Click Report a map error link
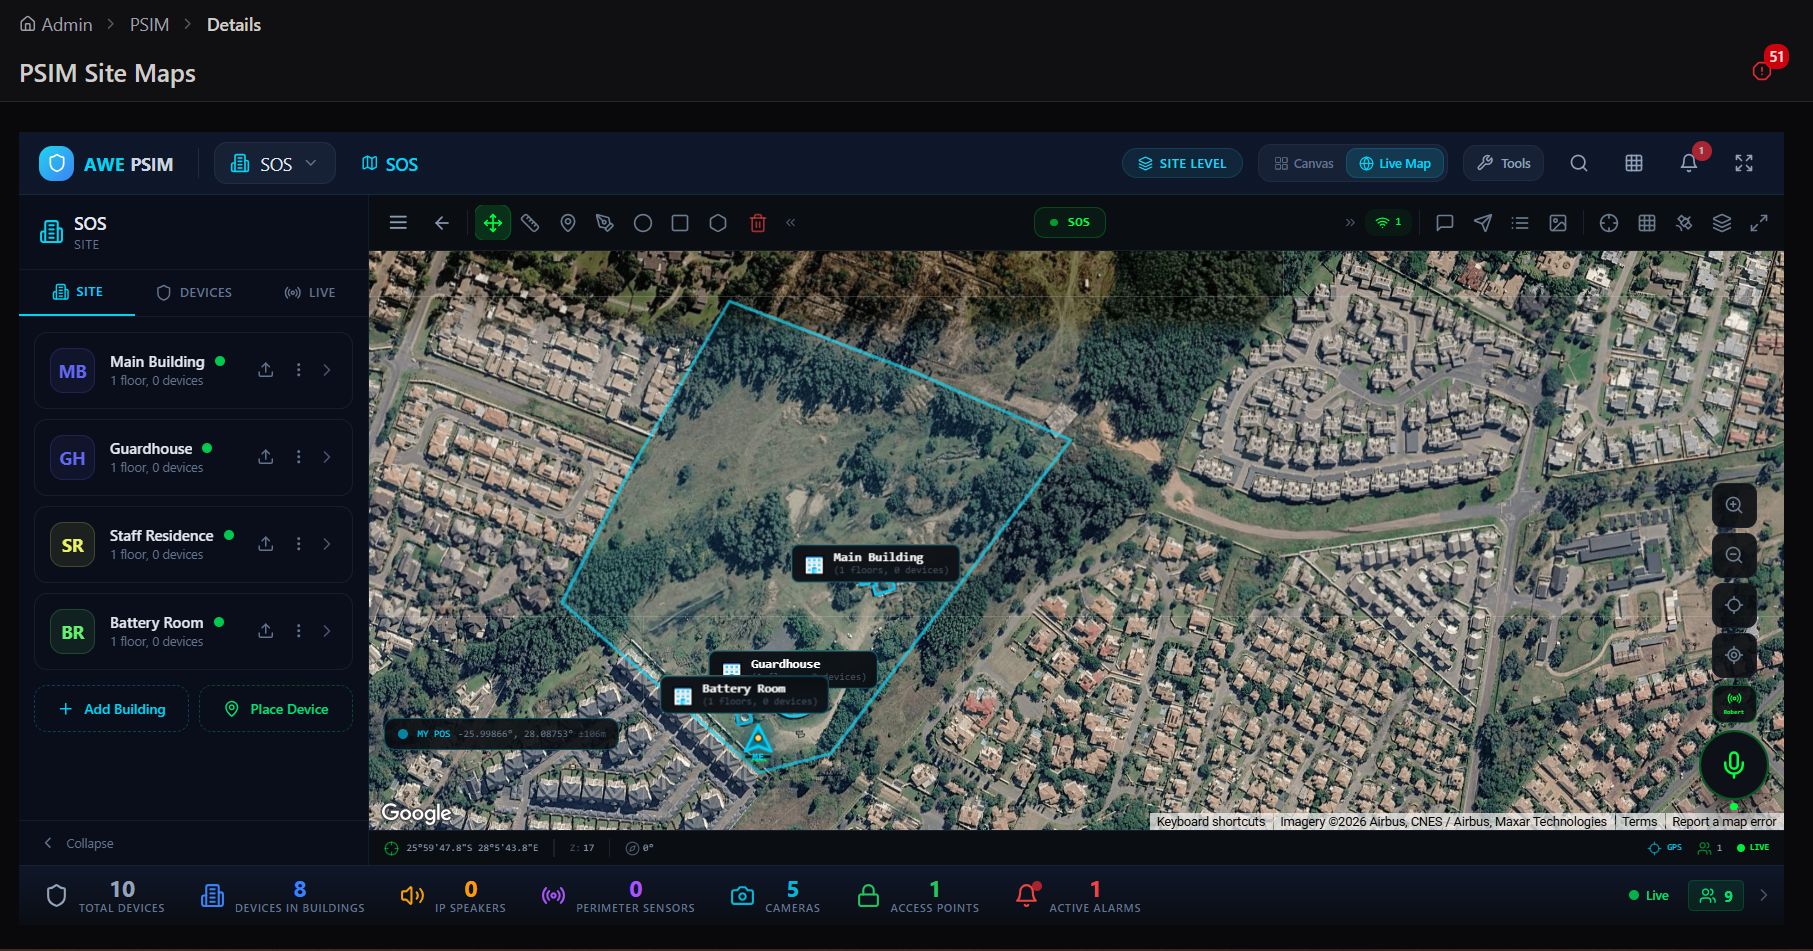This screenshot has height=951, width=1813. click(1724, 822)
